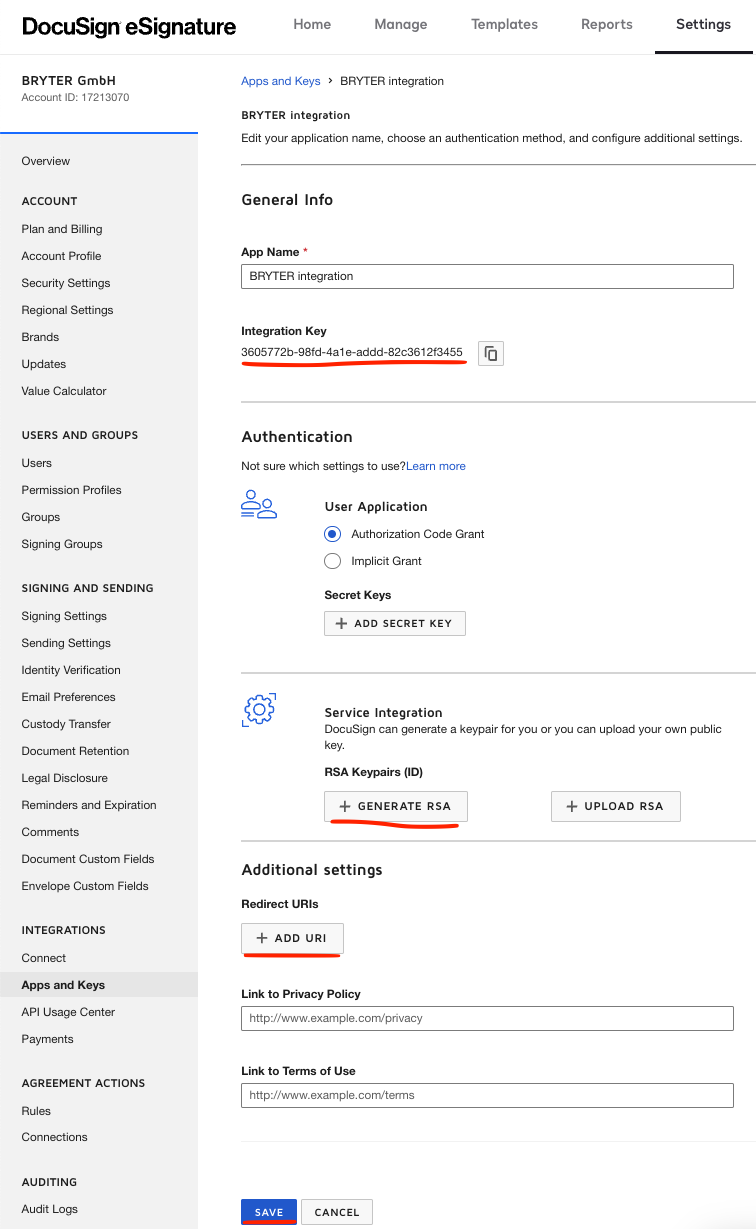The height and width of the screenshot is (1229, 756).
Task: Click the Link to Privacy Policy field
Action: point(487,1018)
